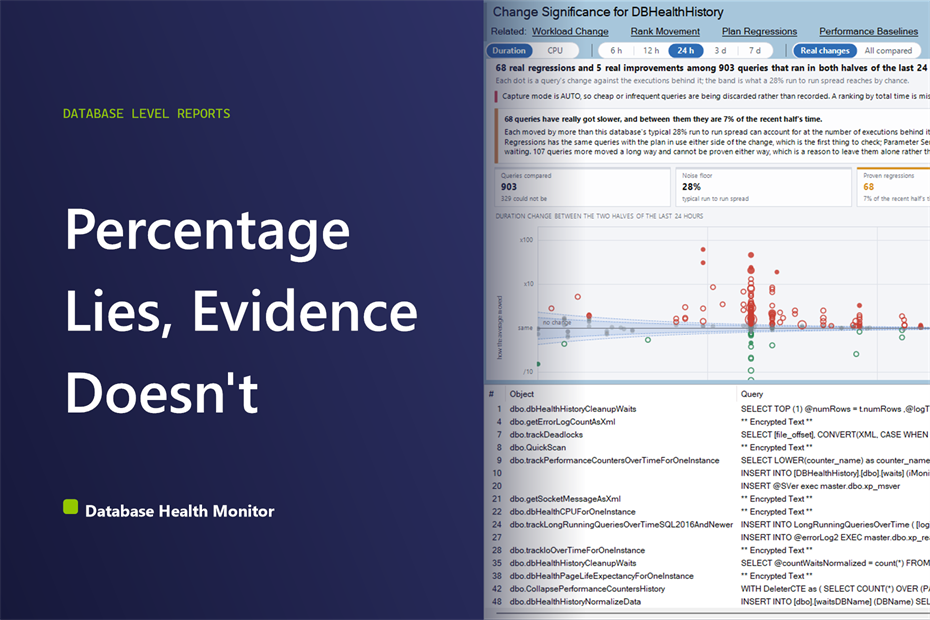The width and height of the screenshot is (930, 620).
Task: Select row 35 dbo.dbHealthHistoryCleanupWaits
Action: point(708,563)
